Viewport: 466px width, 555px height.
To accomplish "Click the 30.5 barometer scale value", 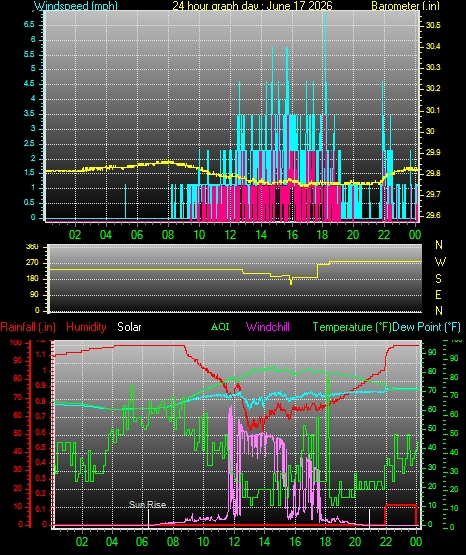I will coord(433,25).
